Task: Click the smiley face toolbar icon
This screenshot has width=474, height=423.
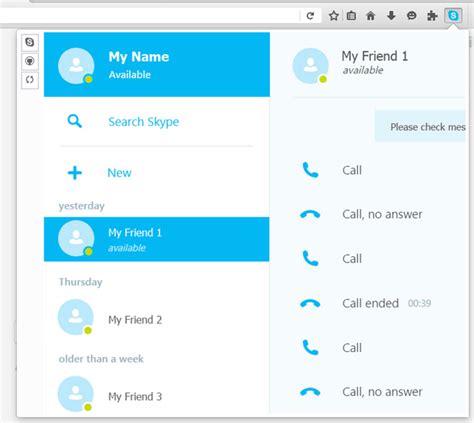Action: tap(412, 15)
